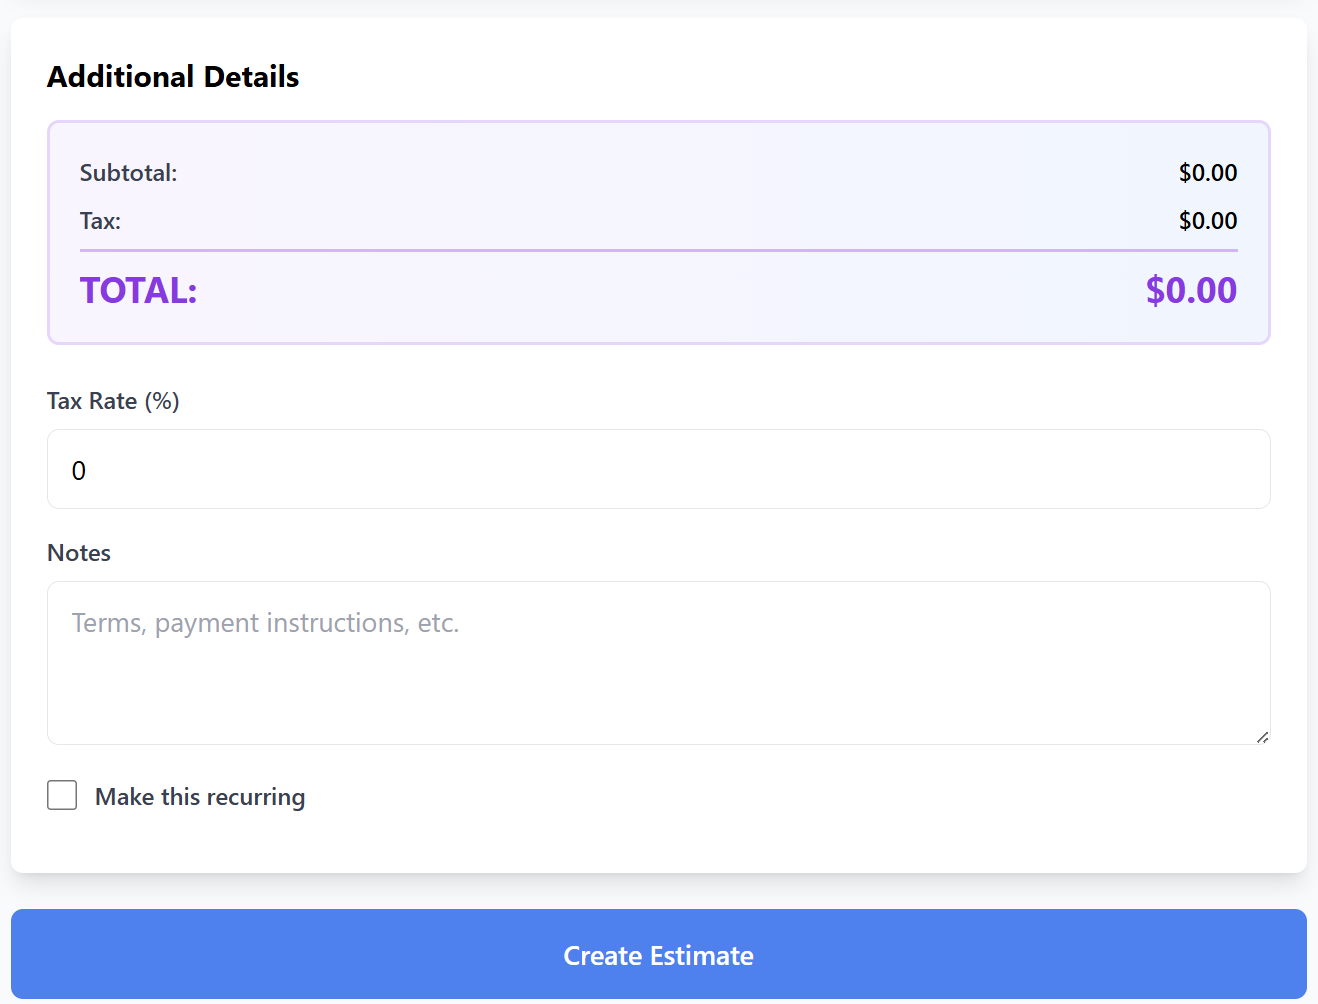Screen dimensions: 1318x1004
Task: Click the 'Make this recurring' label text
Action: 200,797
